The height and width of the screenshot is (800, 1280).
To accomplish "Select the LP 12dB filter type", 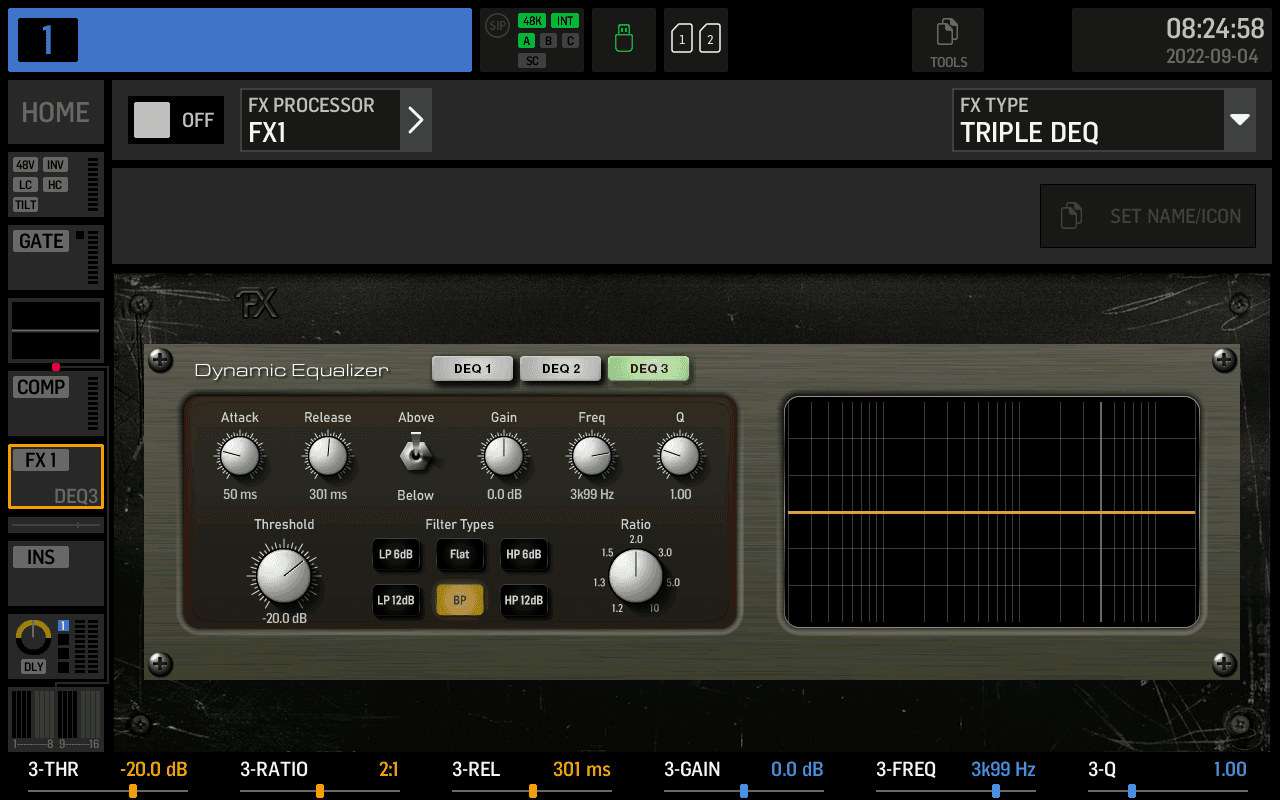I will point(396,600).
